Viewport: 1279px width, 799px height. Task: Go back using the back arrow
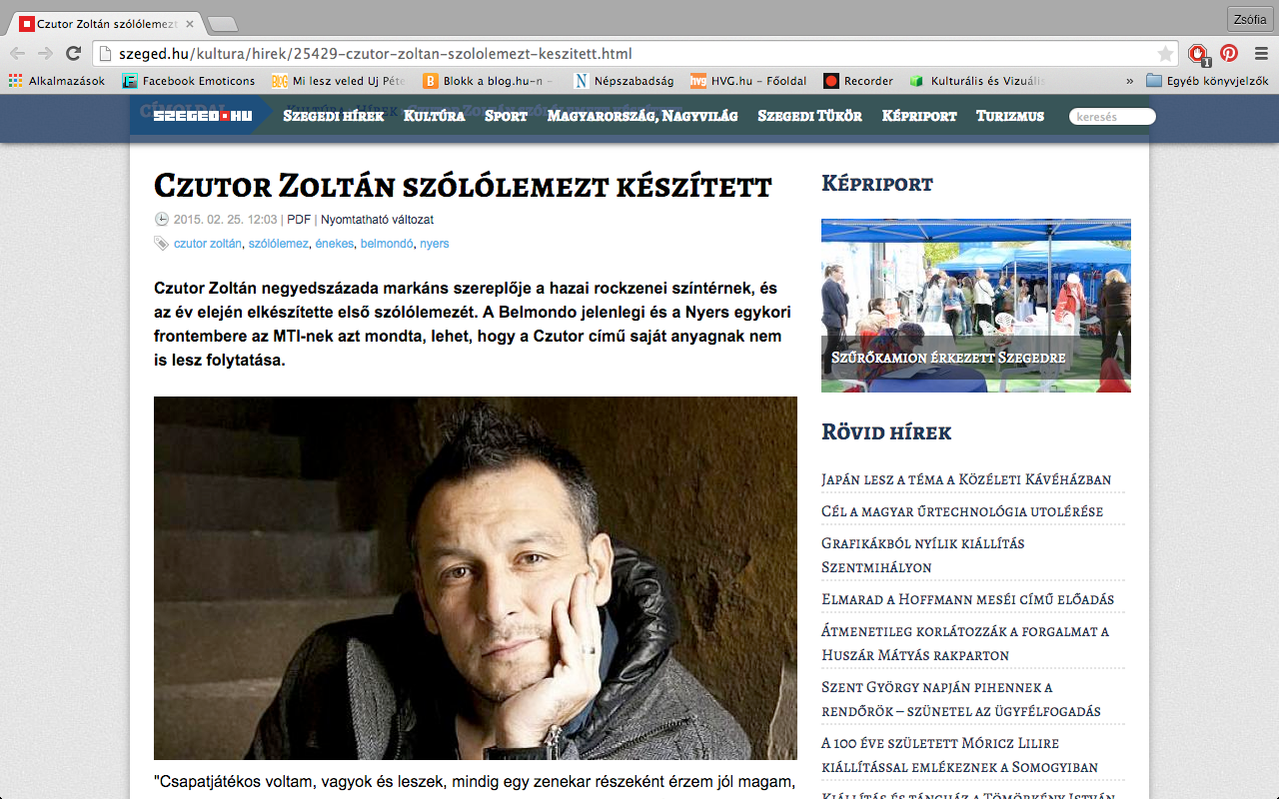[18, 54]
